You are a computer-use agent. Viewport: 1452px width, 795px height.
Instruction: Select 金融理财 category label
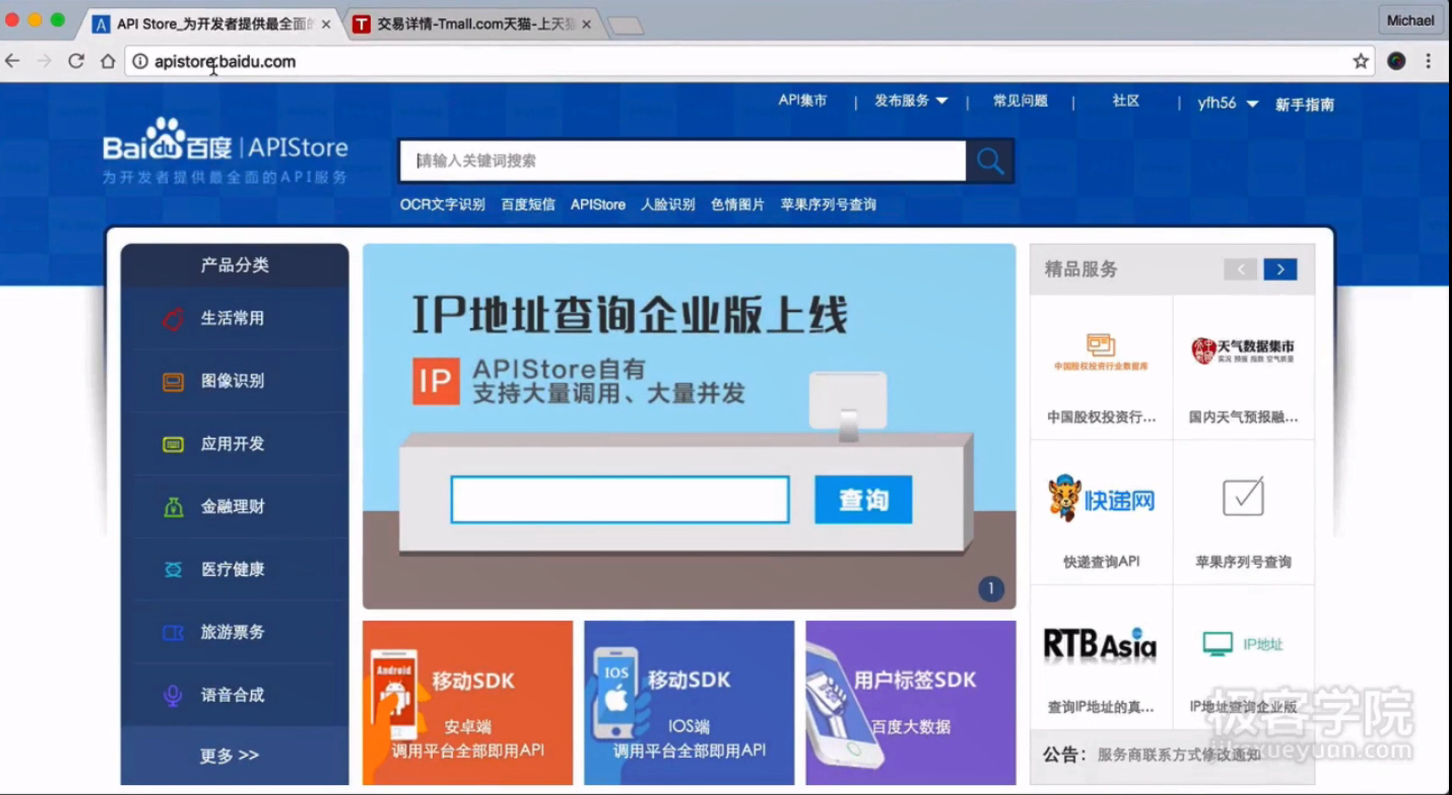coord(233,507)
